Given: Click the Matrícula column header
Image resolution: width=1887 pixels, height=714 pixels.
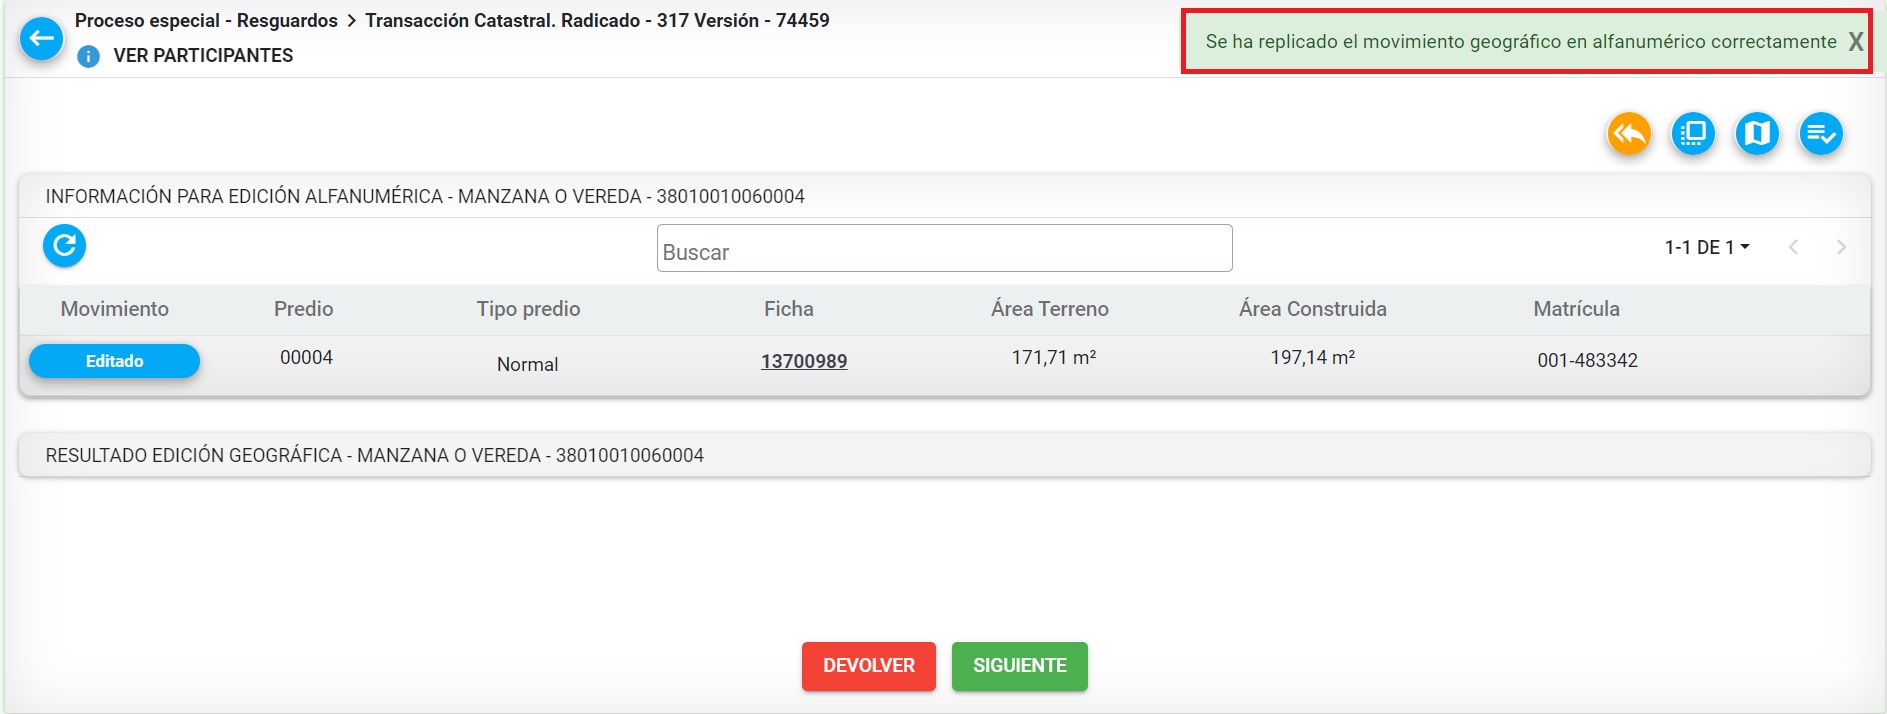Looking at the screenshot, I should [1576, 309].
